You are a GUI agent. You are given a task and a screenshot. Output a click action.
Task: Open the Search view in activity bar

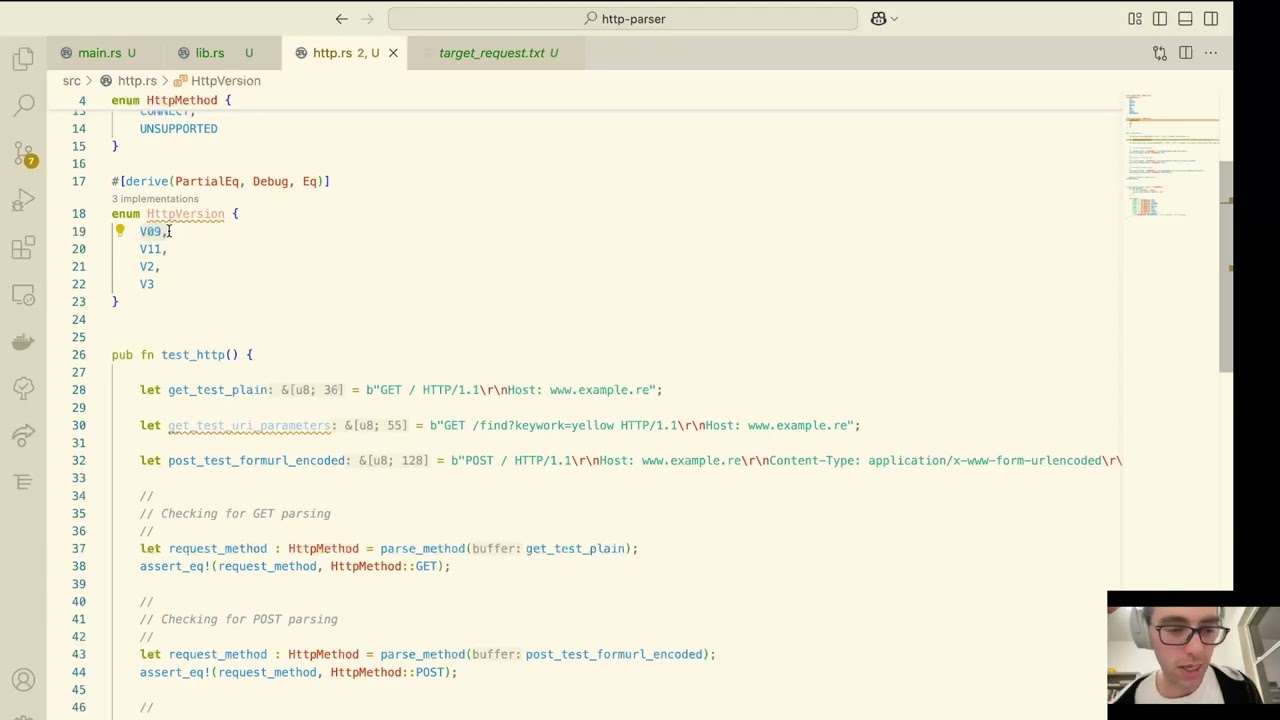pyautogui.click(x=24, y=104)
